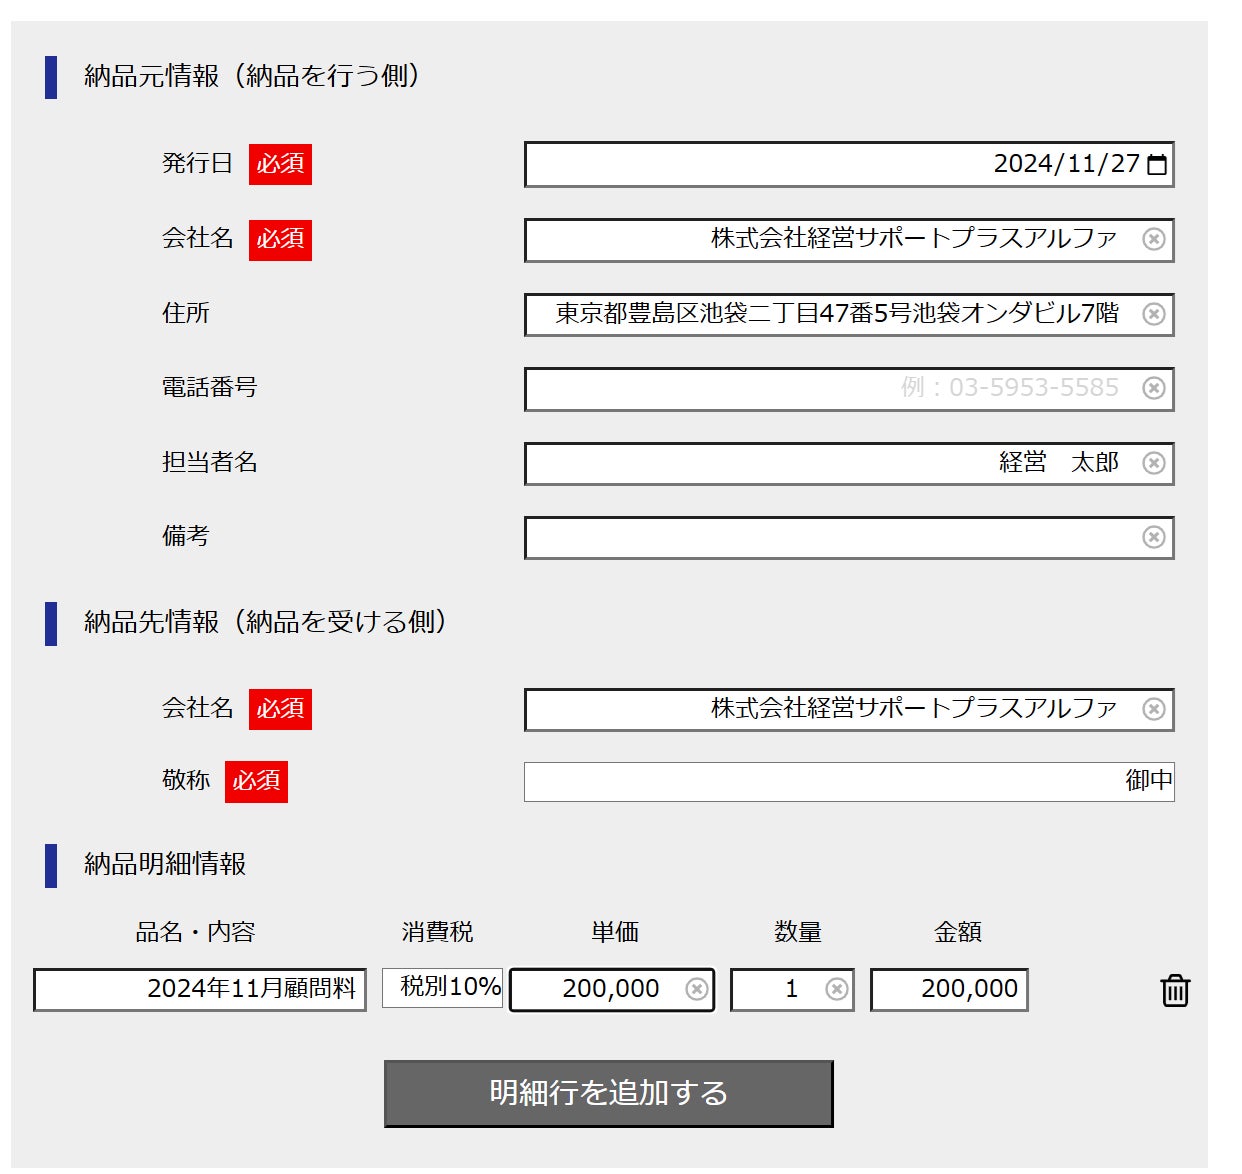Clear the 単価 unit price value
The image size is (1242, 1174).
point(697,989)
